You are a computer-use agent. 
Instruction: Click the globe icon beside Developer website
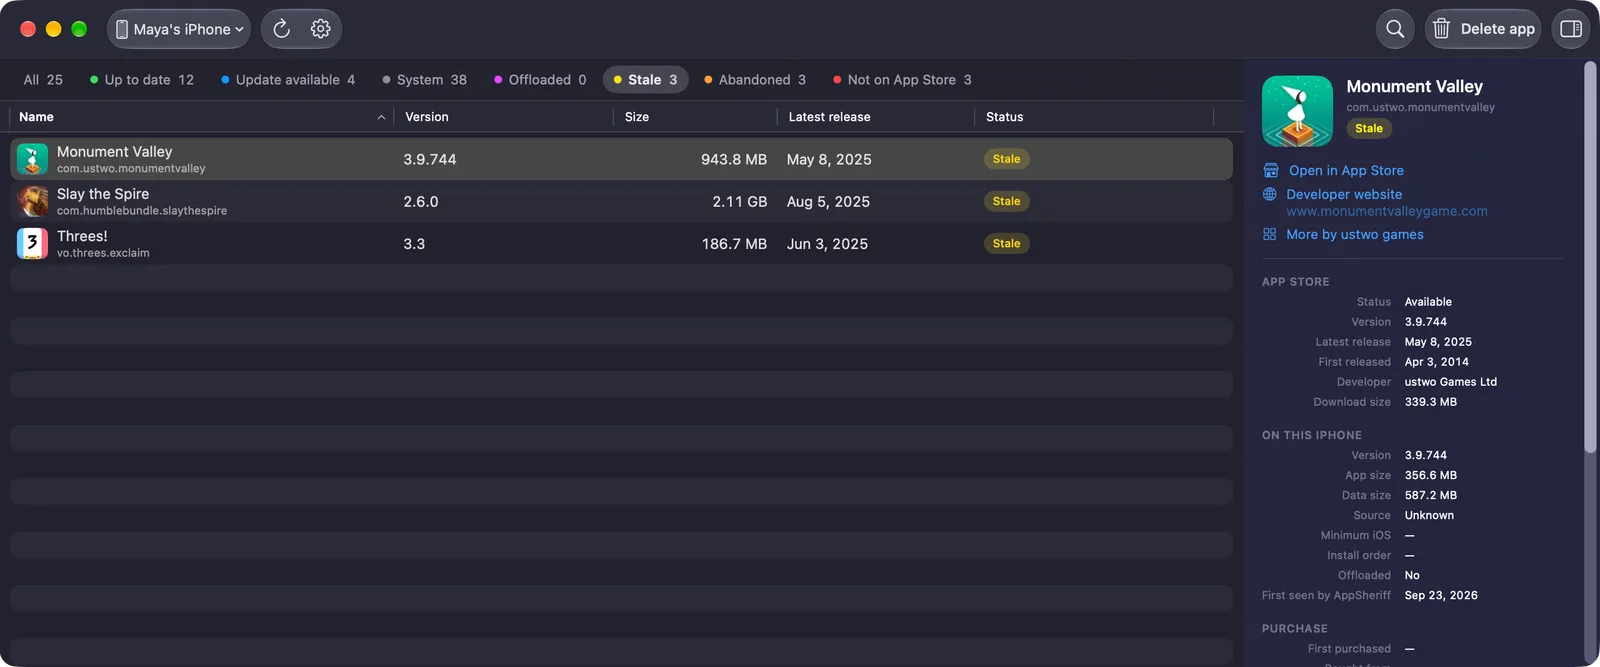point(1270,194)
